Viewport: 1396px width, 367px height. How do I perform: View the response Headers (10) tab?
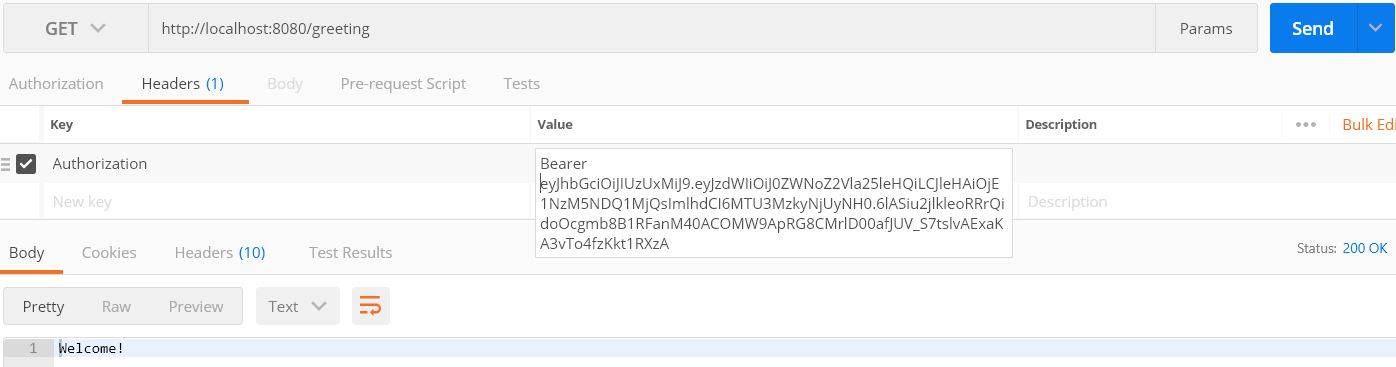[x=220, y=252]
